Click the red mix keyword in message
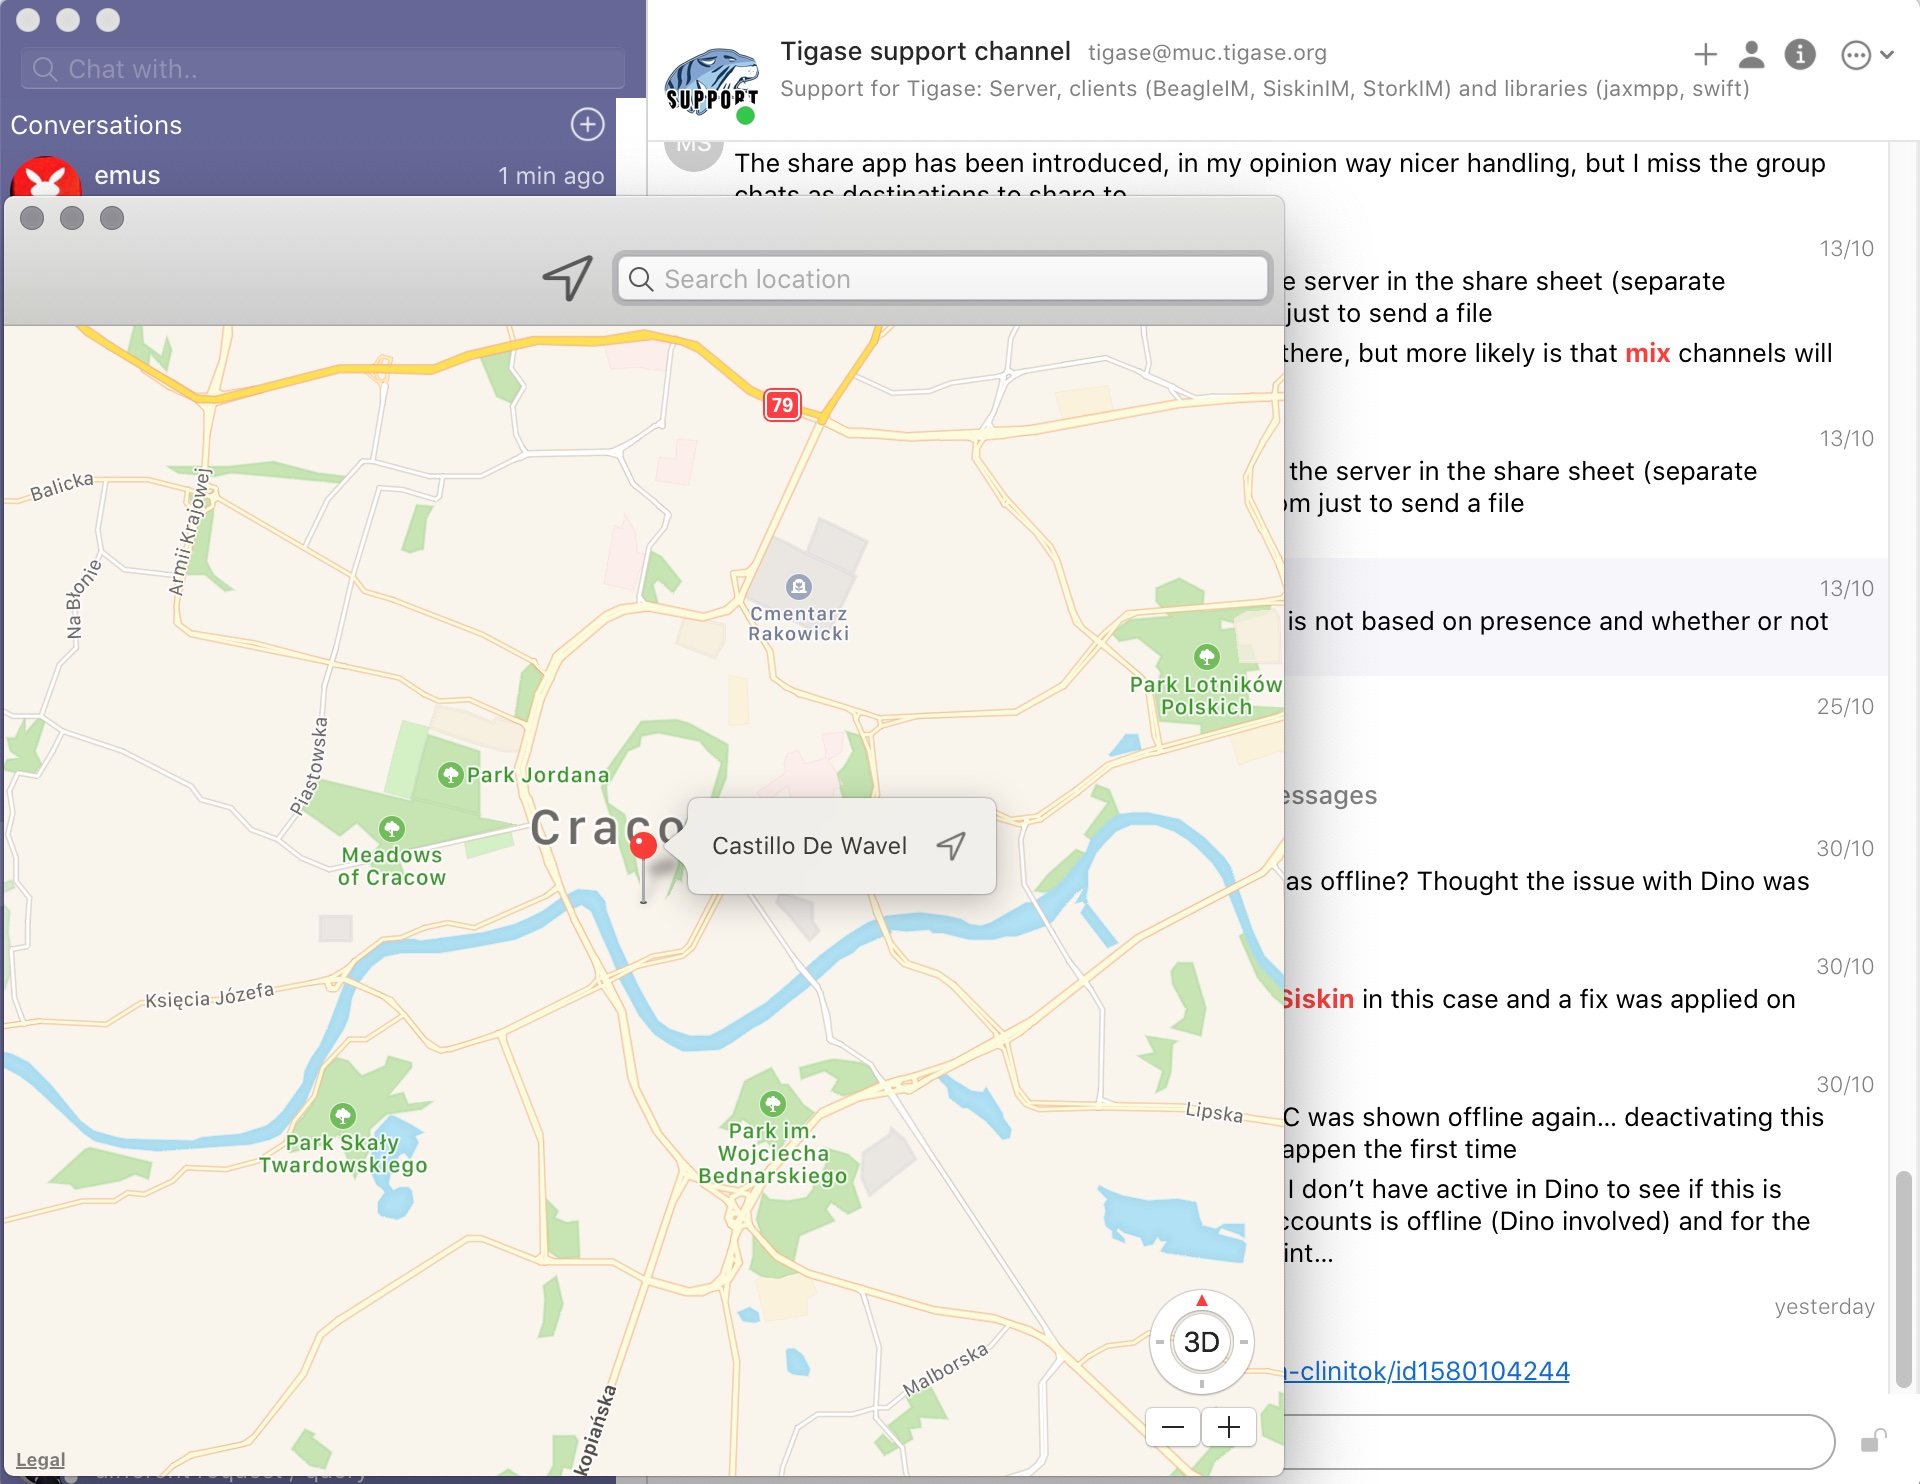Viewport: 1920px width, 1484px height. pos(1647,353)
